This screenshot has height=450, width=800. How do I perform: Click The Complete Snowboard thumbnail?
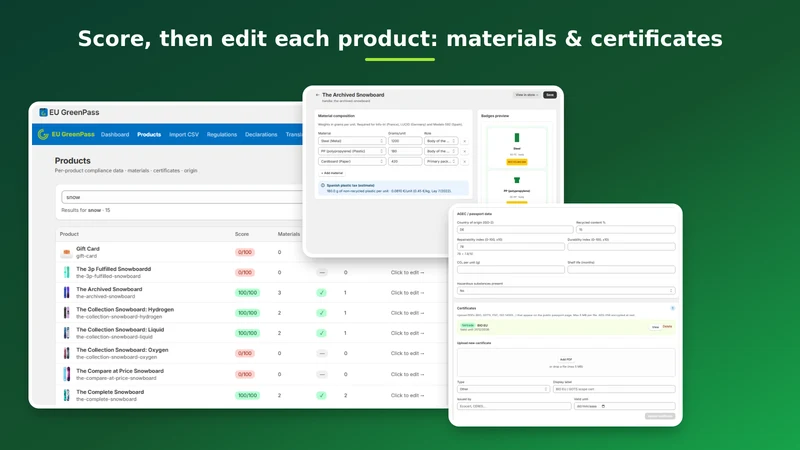tap(66, 395)
